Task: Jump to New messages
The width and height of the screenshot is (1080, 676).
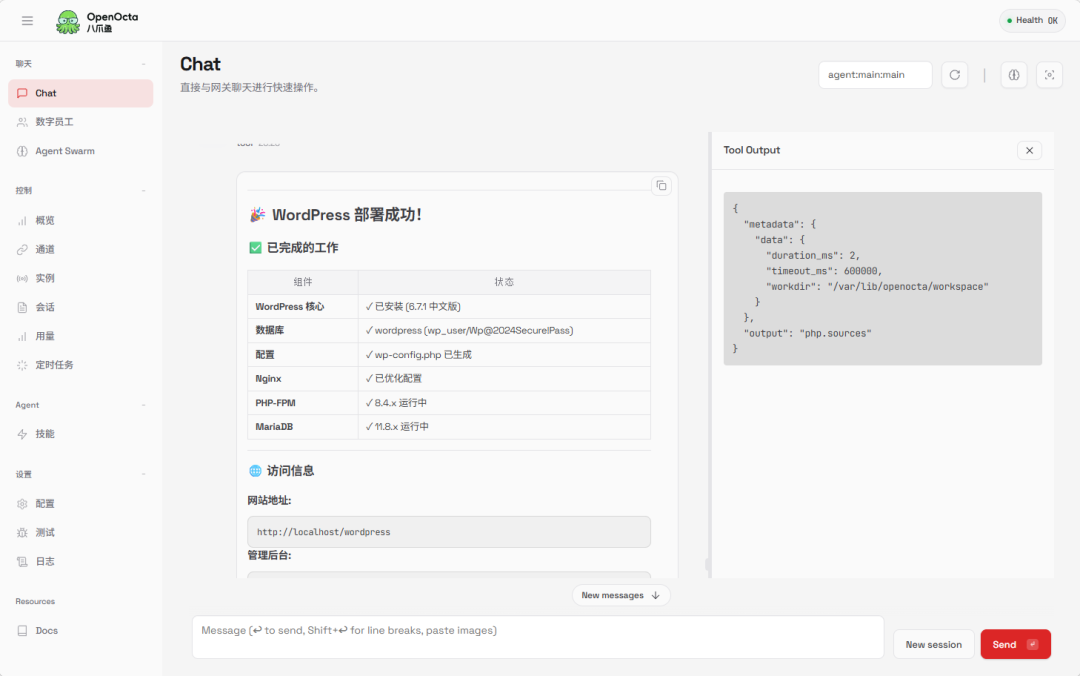Action: (621, 595)
